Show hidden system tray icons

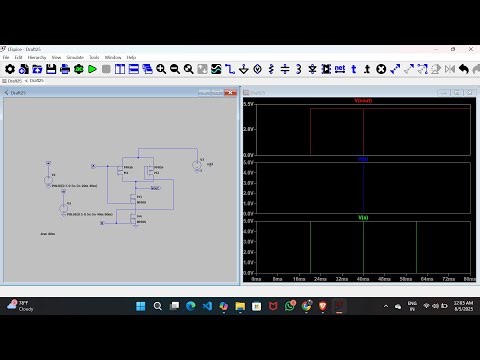coord(386,306)
